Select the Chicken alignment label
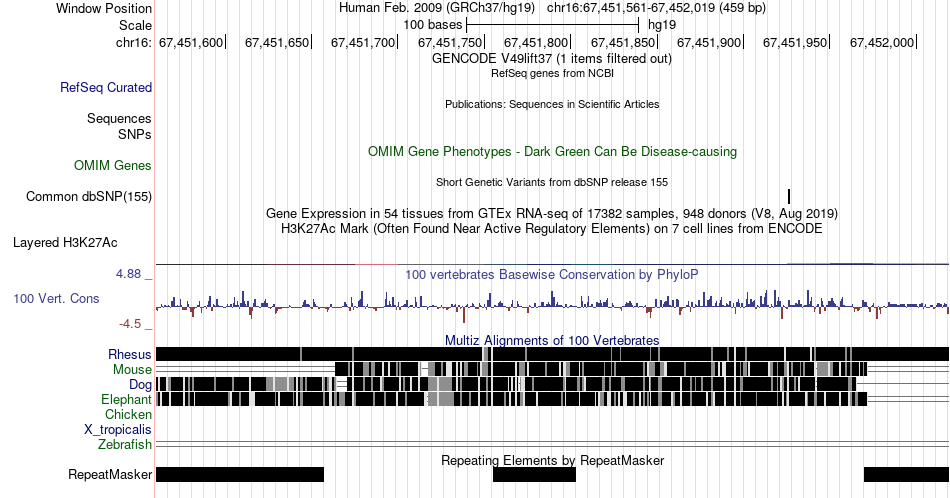Viewport: 950px width, 498px height. click(x=128, y=414)
